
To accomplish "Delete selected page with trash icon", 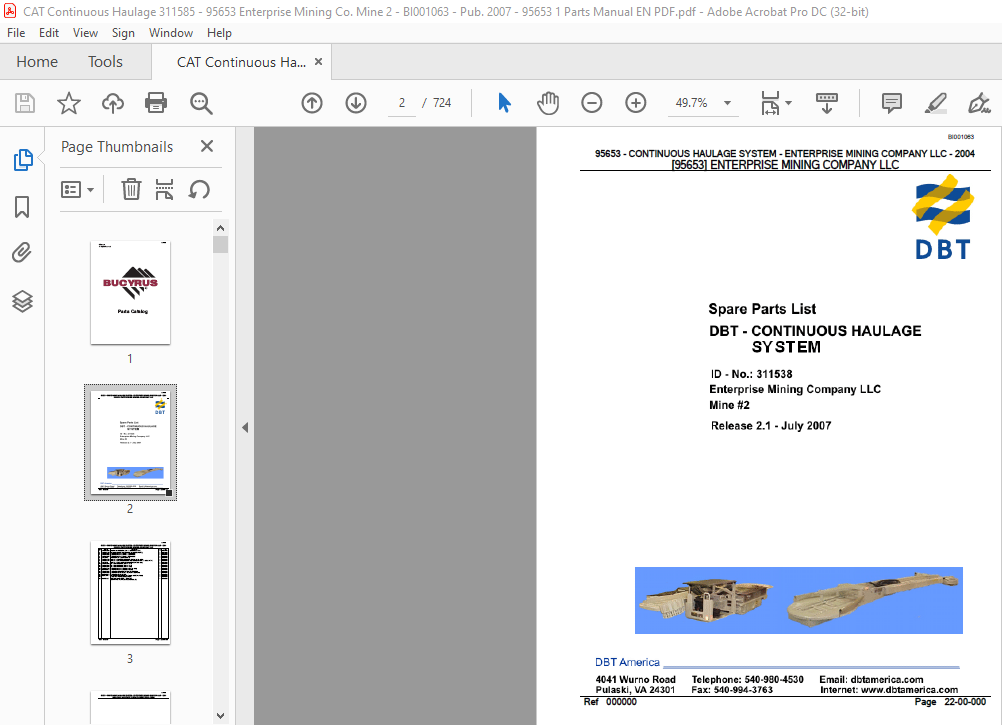I will click(x=131, y=190).
